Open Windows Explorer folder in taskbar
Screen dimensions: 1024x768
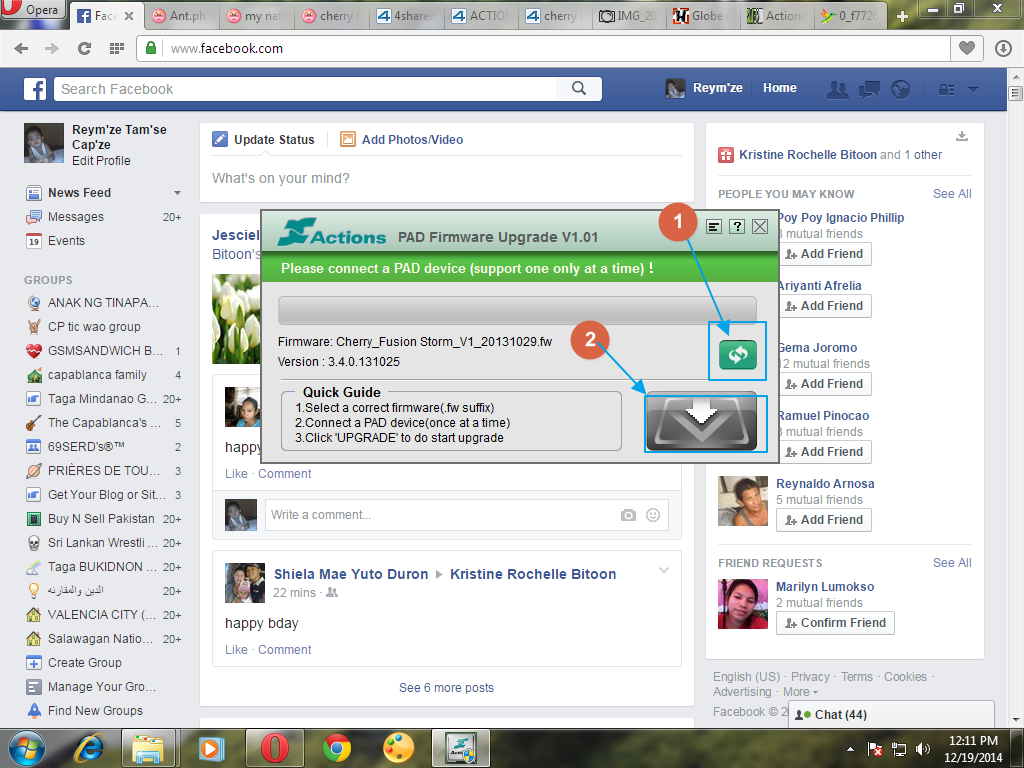[x=148, y=748]
